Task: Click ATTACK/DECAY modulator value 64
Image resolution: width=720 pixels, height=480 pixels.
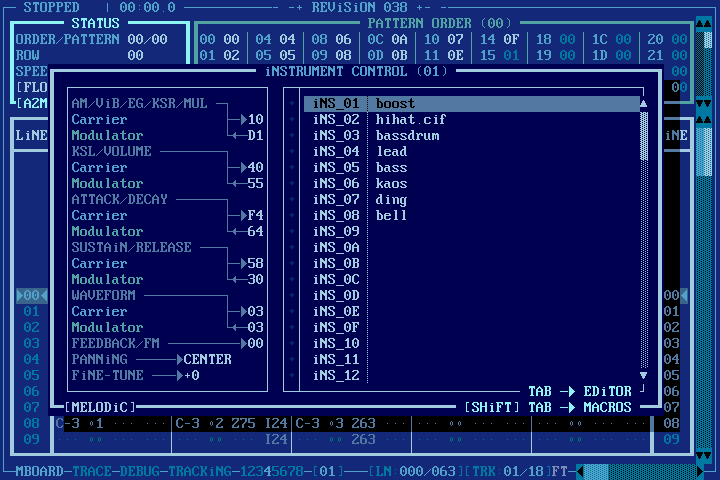Action: [256, 232]
